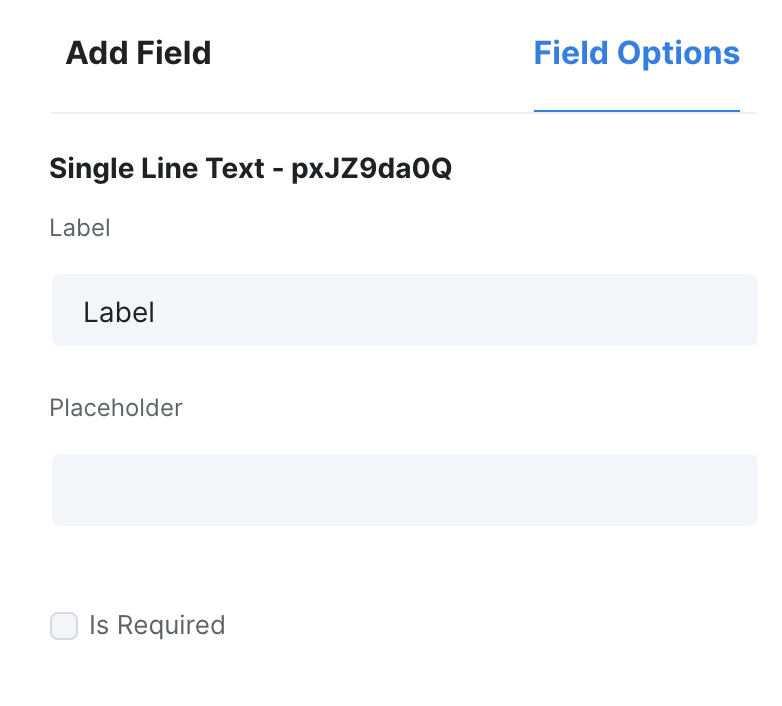
Task: Focus the empty Placeholder input box
Action: coord(404,490)
